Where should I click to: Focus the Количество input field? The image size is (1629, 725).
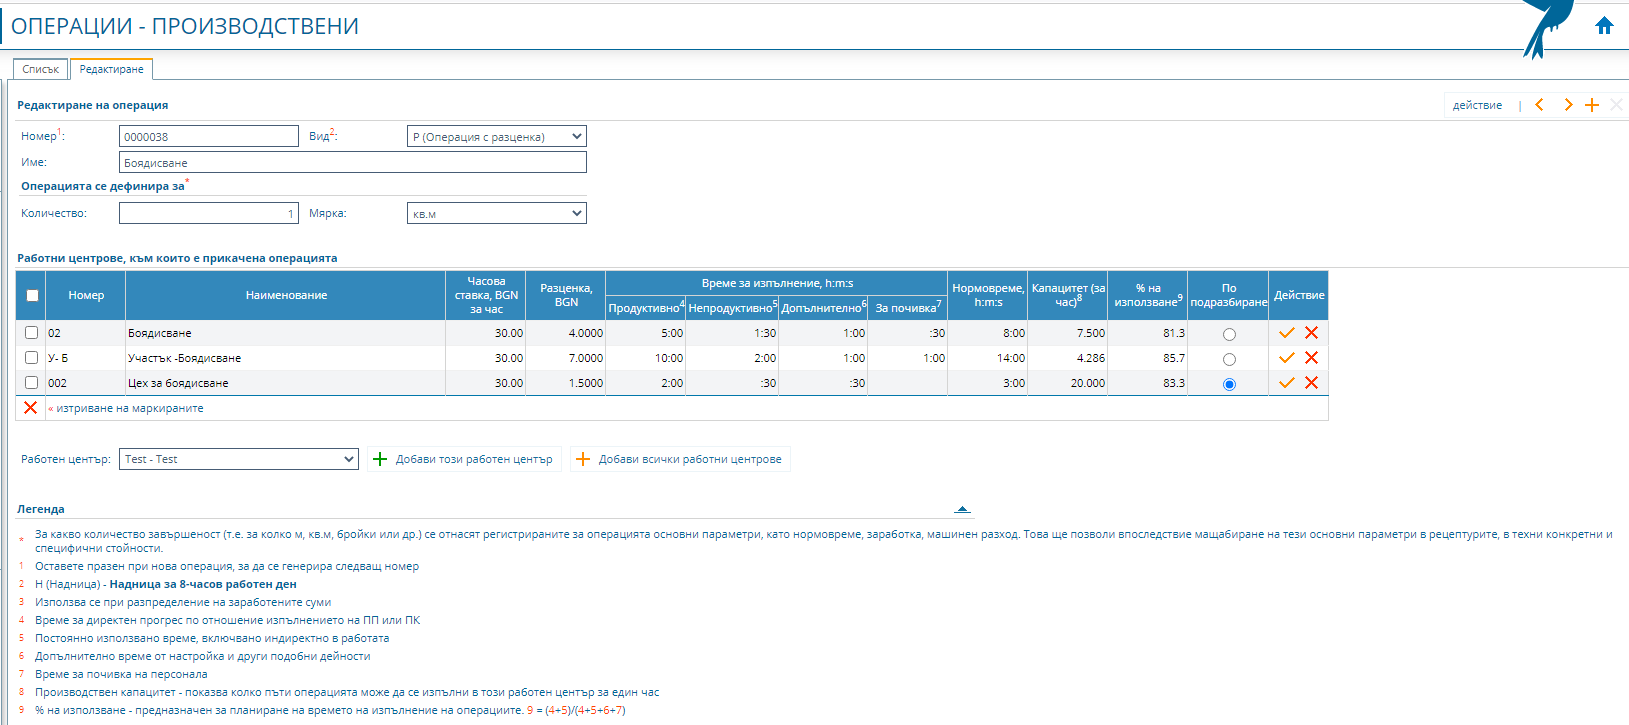209,213
